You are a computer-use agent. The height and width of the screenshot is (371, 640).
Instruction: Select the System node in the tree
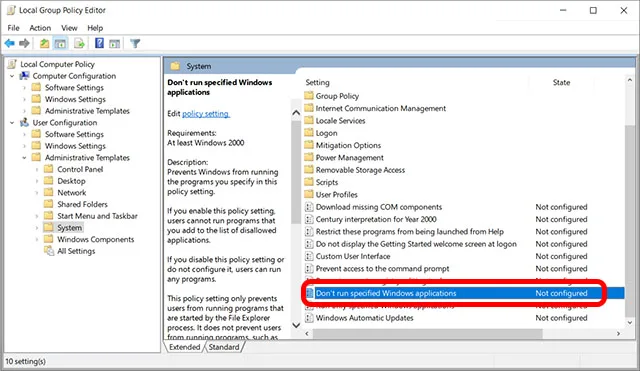[x=69, y=228]
